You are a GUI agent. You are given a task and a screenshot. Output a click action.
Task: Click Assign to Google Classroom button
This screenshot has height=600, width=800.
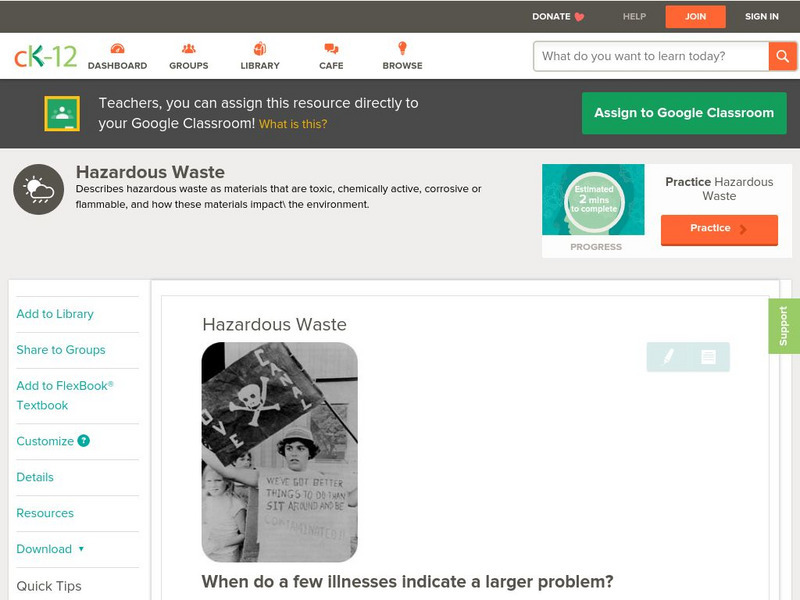click(x=684, y=113)
